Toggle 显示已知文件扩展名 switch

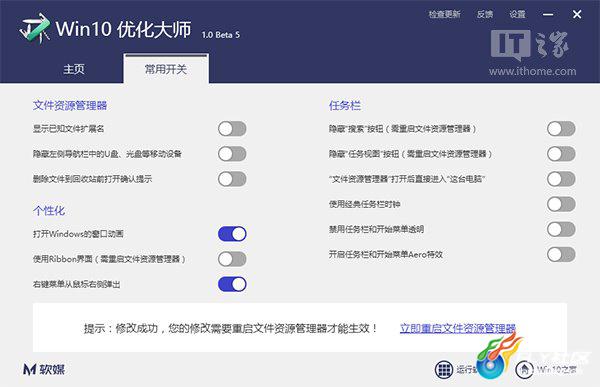pyautogui.click(x=232, y=129)
